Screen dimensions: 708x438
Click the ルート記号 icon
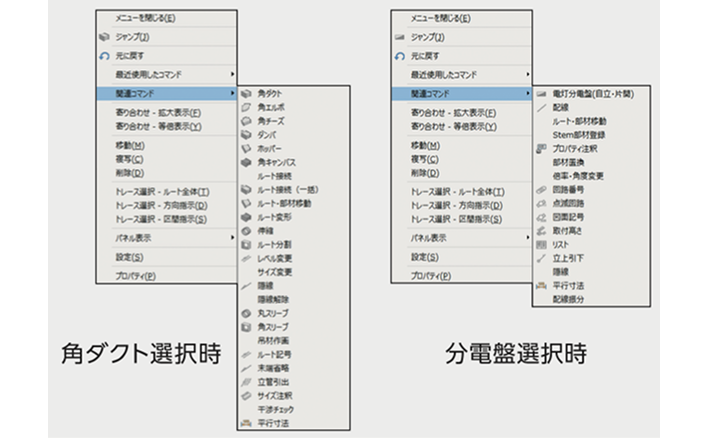(x=246, y=354)
